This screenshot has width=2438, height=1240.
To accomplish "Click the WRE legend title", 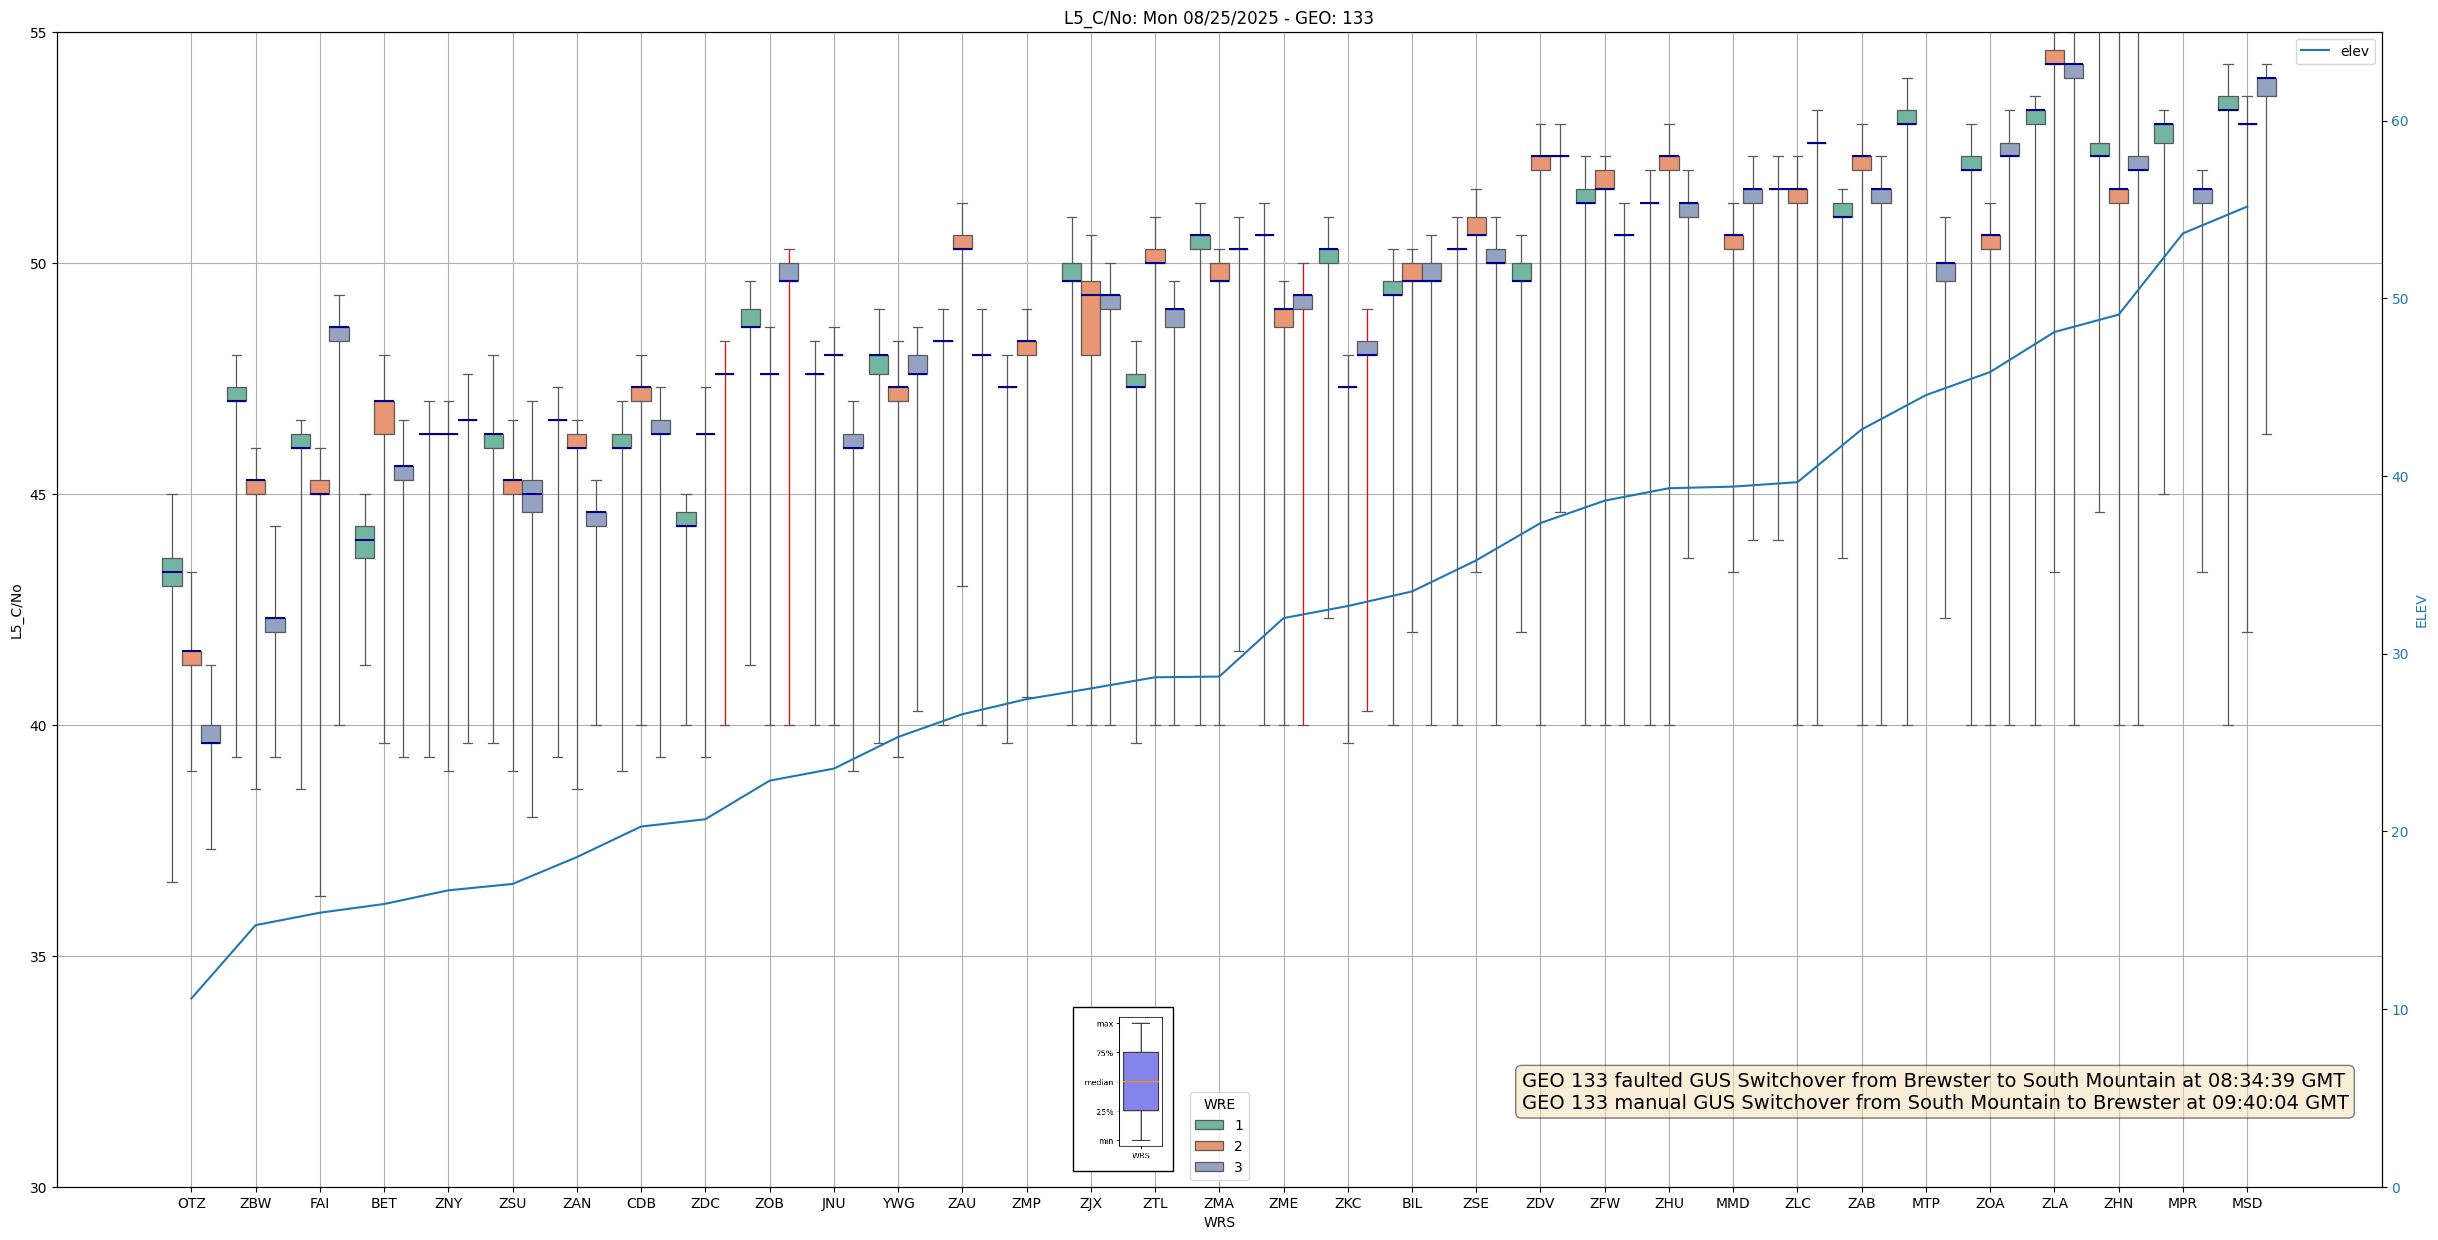I will tap(1218, 1104).
